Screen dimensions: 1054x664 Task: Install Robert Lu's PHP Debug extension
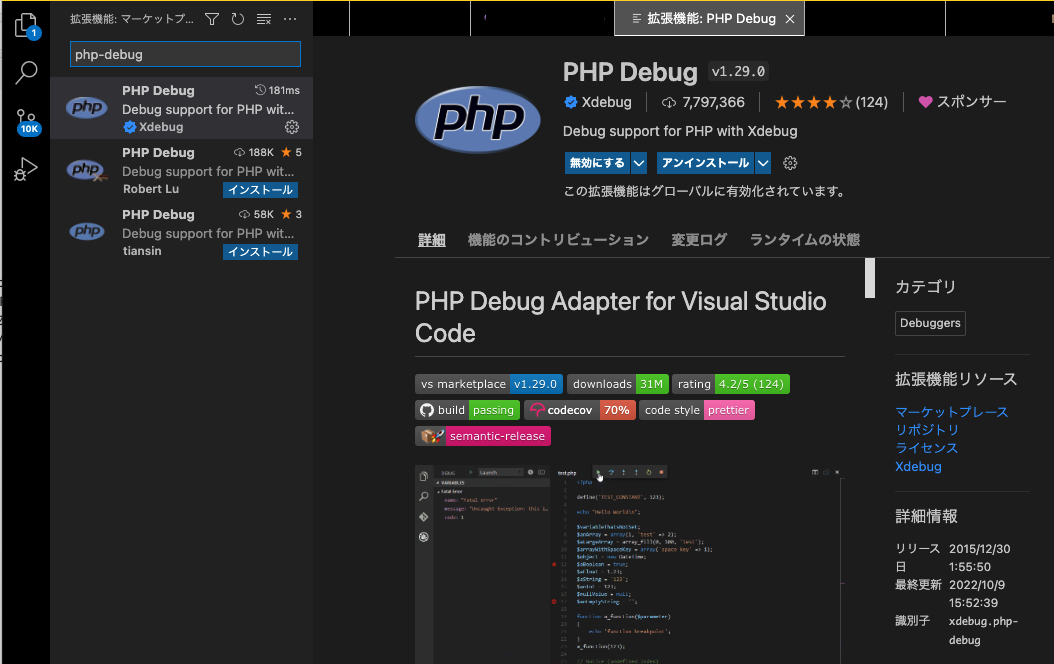click(260, 189)
